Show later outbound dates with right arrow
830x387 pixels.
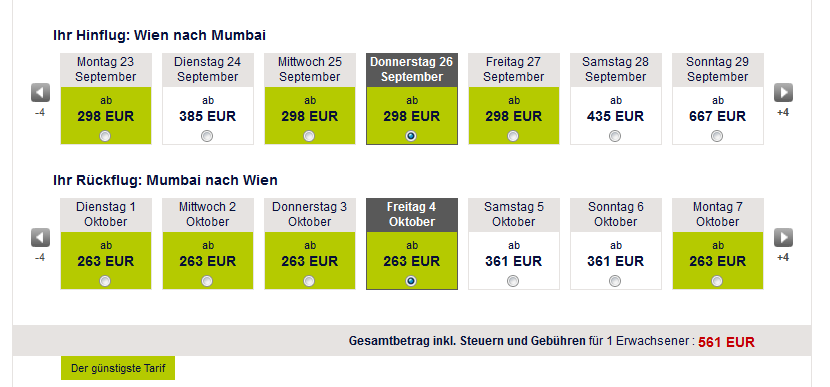point(783,93)
